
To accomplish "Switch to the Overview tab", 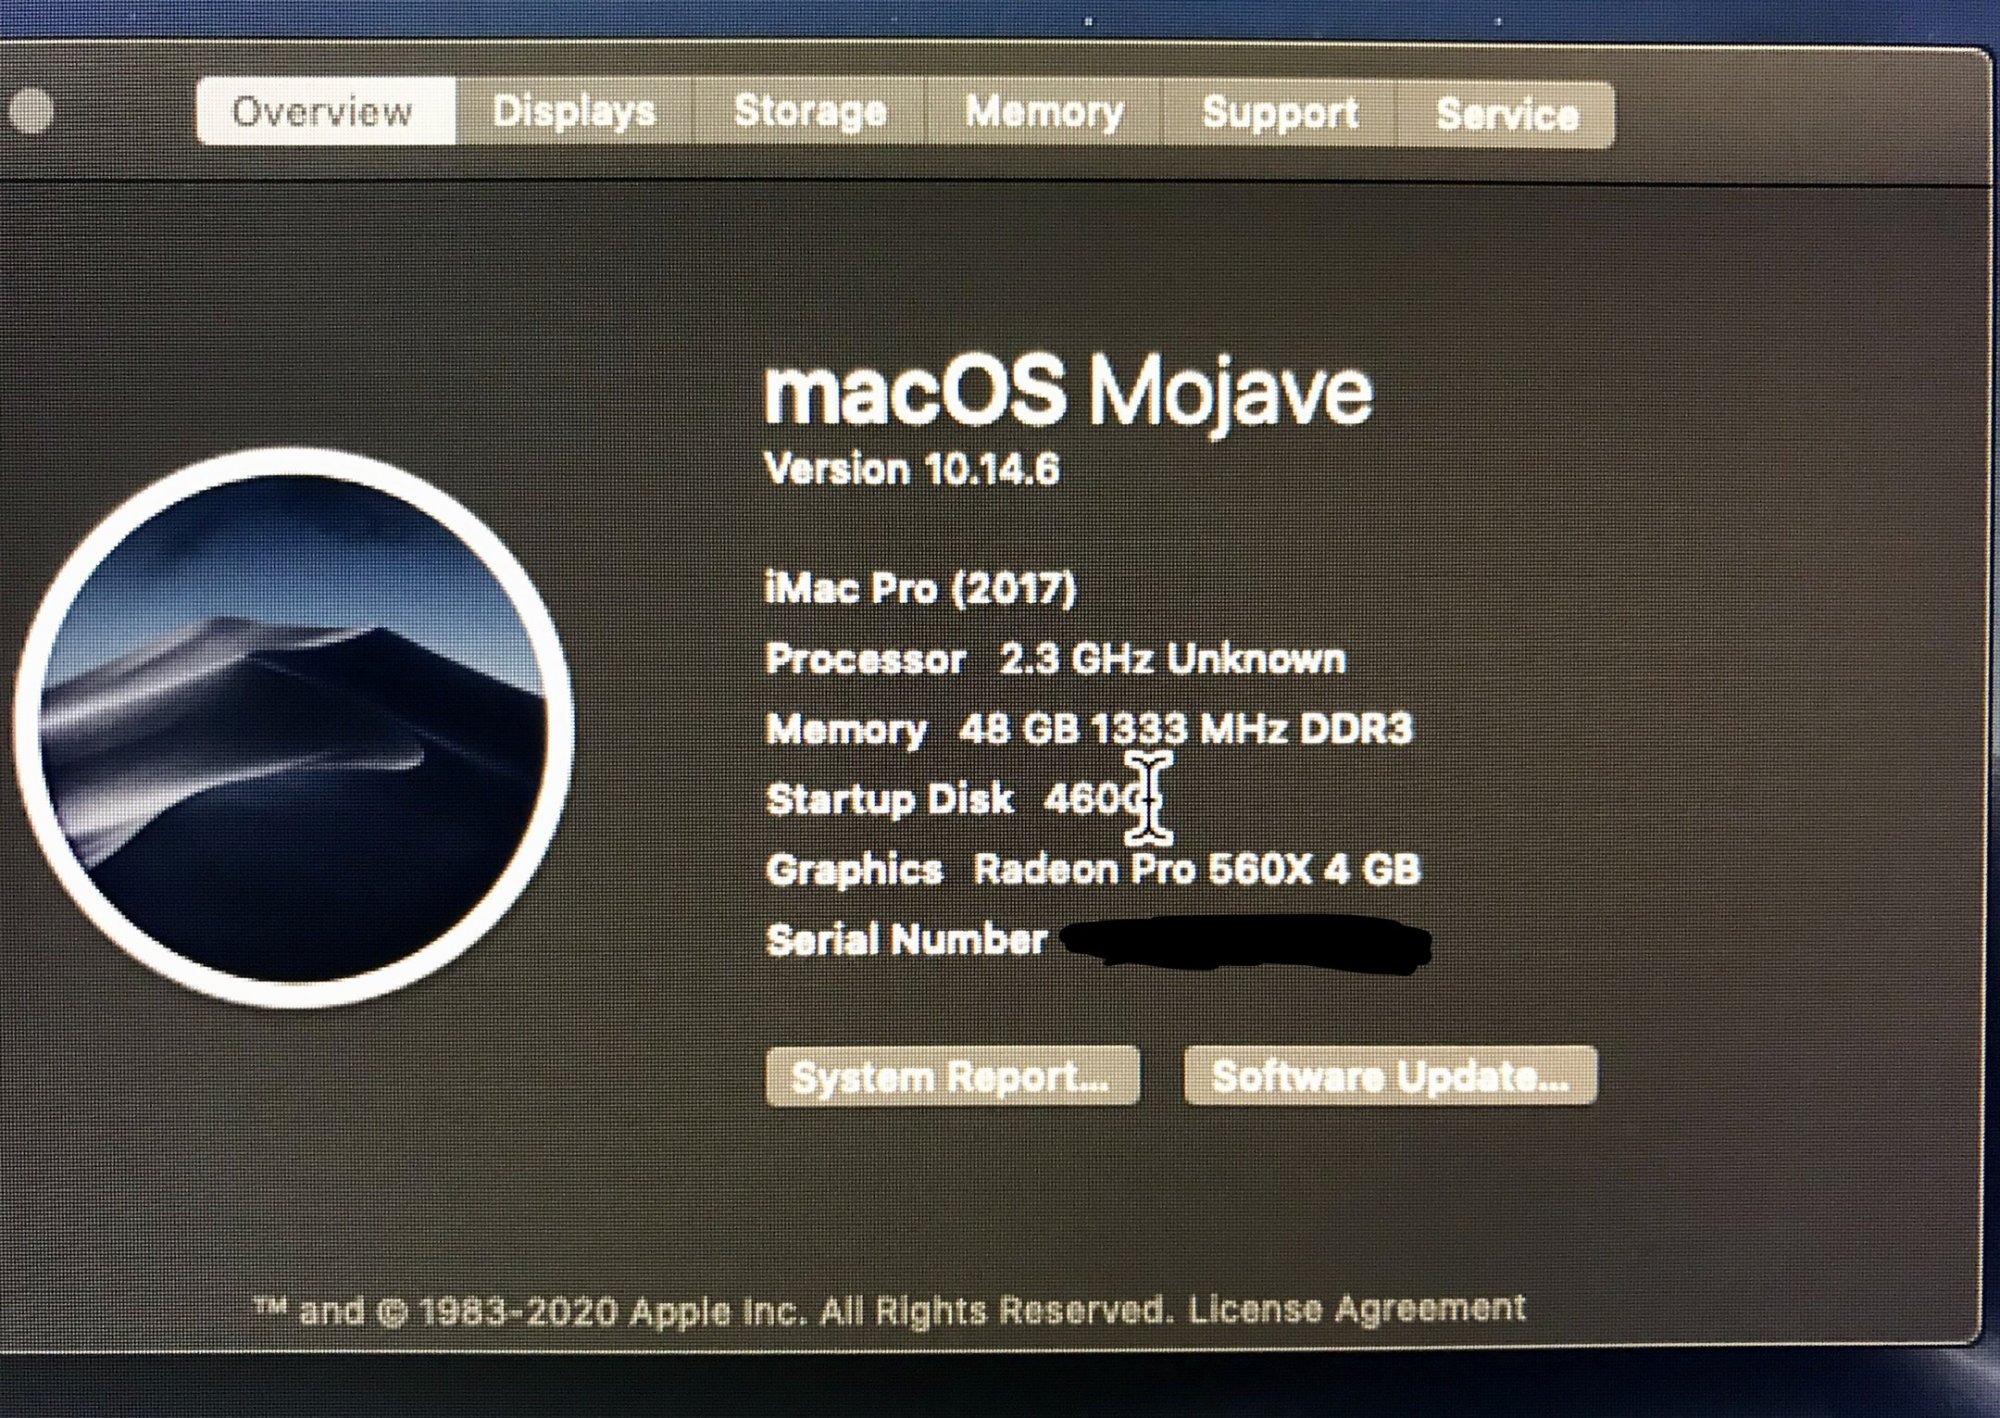I will 324,111.
